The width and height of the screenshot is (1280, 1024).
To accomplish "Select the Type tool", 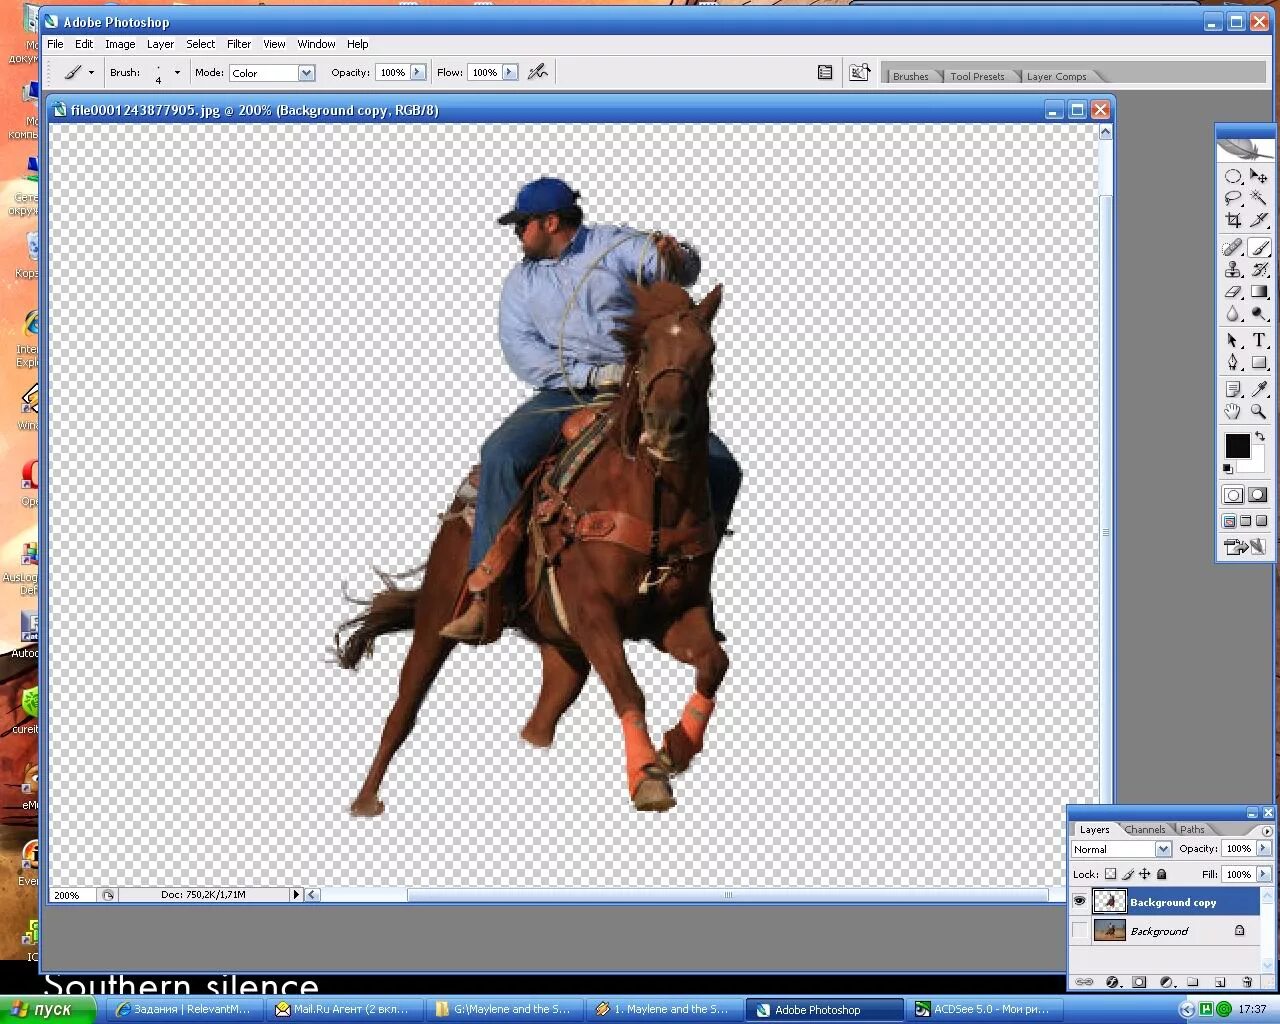I will coord(1259,340).
